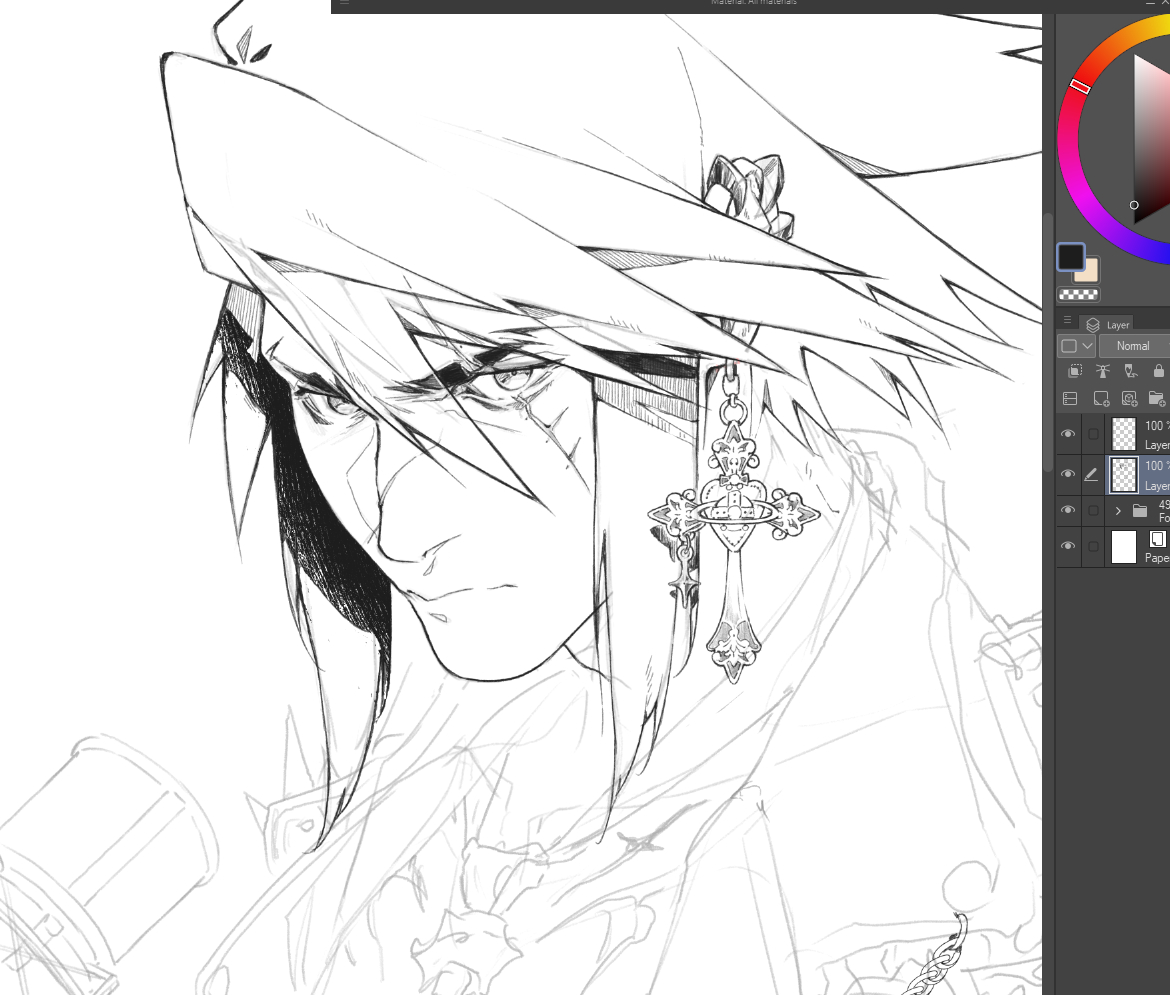Choose the transparent color swatch

1078,295
